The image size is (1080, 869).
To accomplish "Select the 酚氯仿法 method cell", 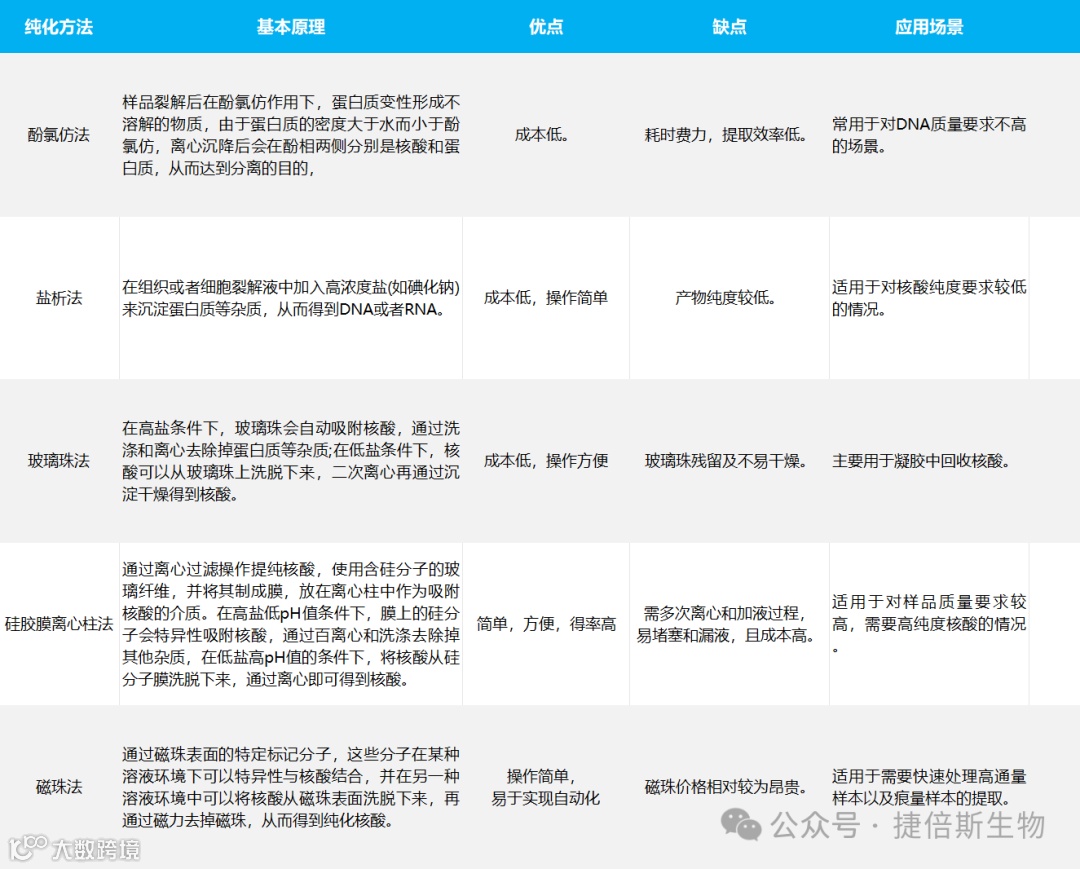I will point(59,135).
